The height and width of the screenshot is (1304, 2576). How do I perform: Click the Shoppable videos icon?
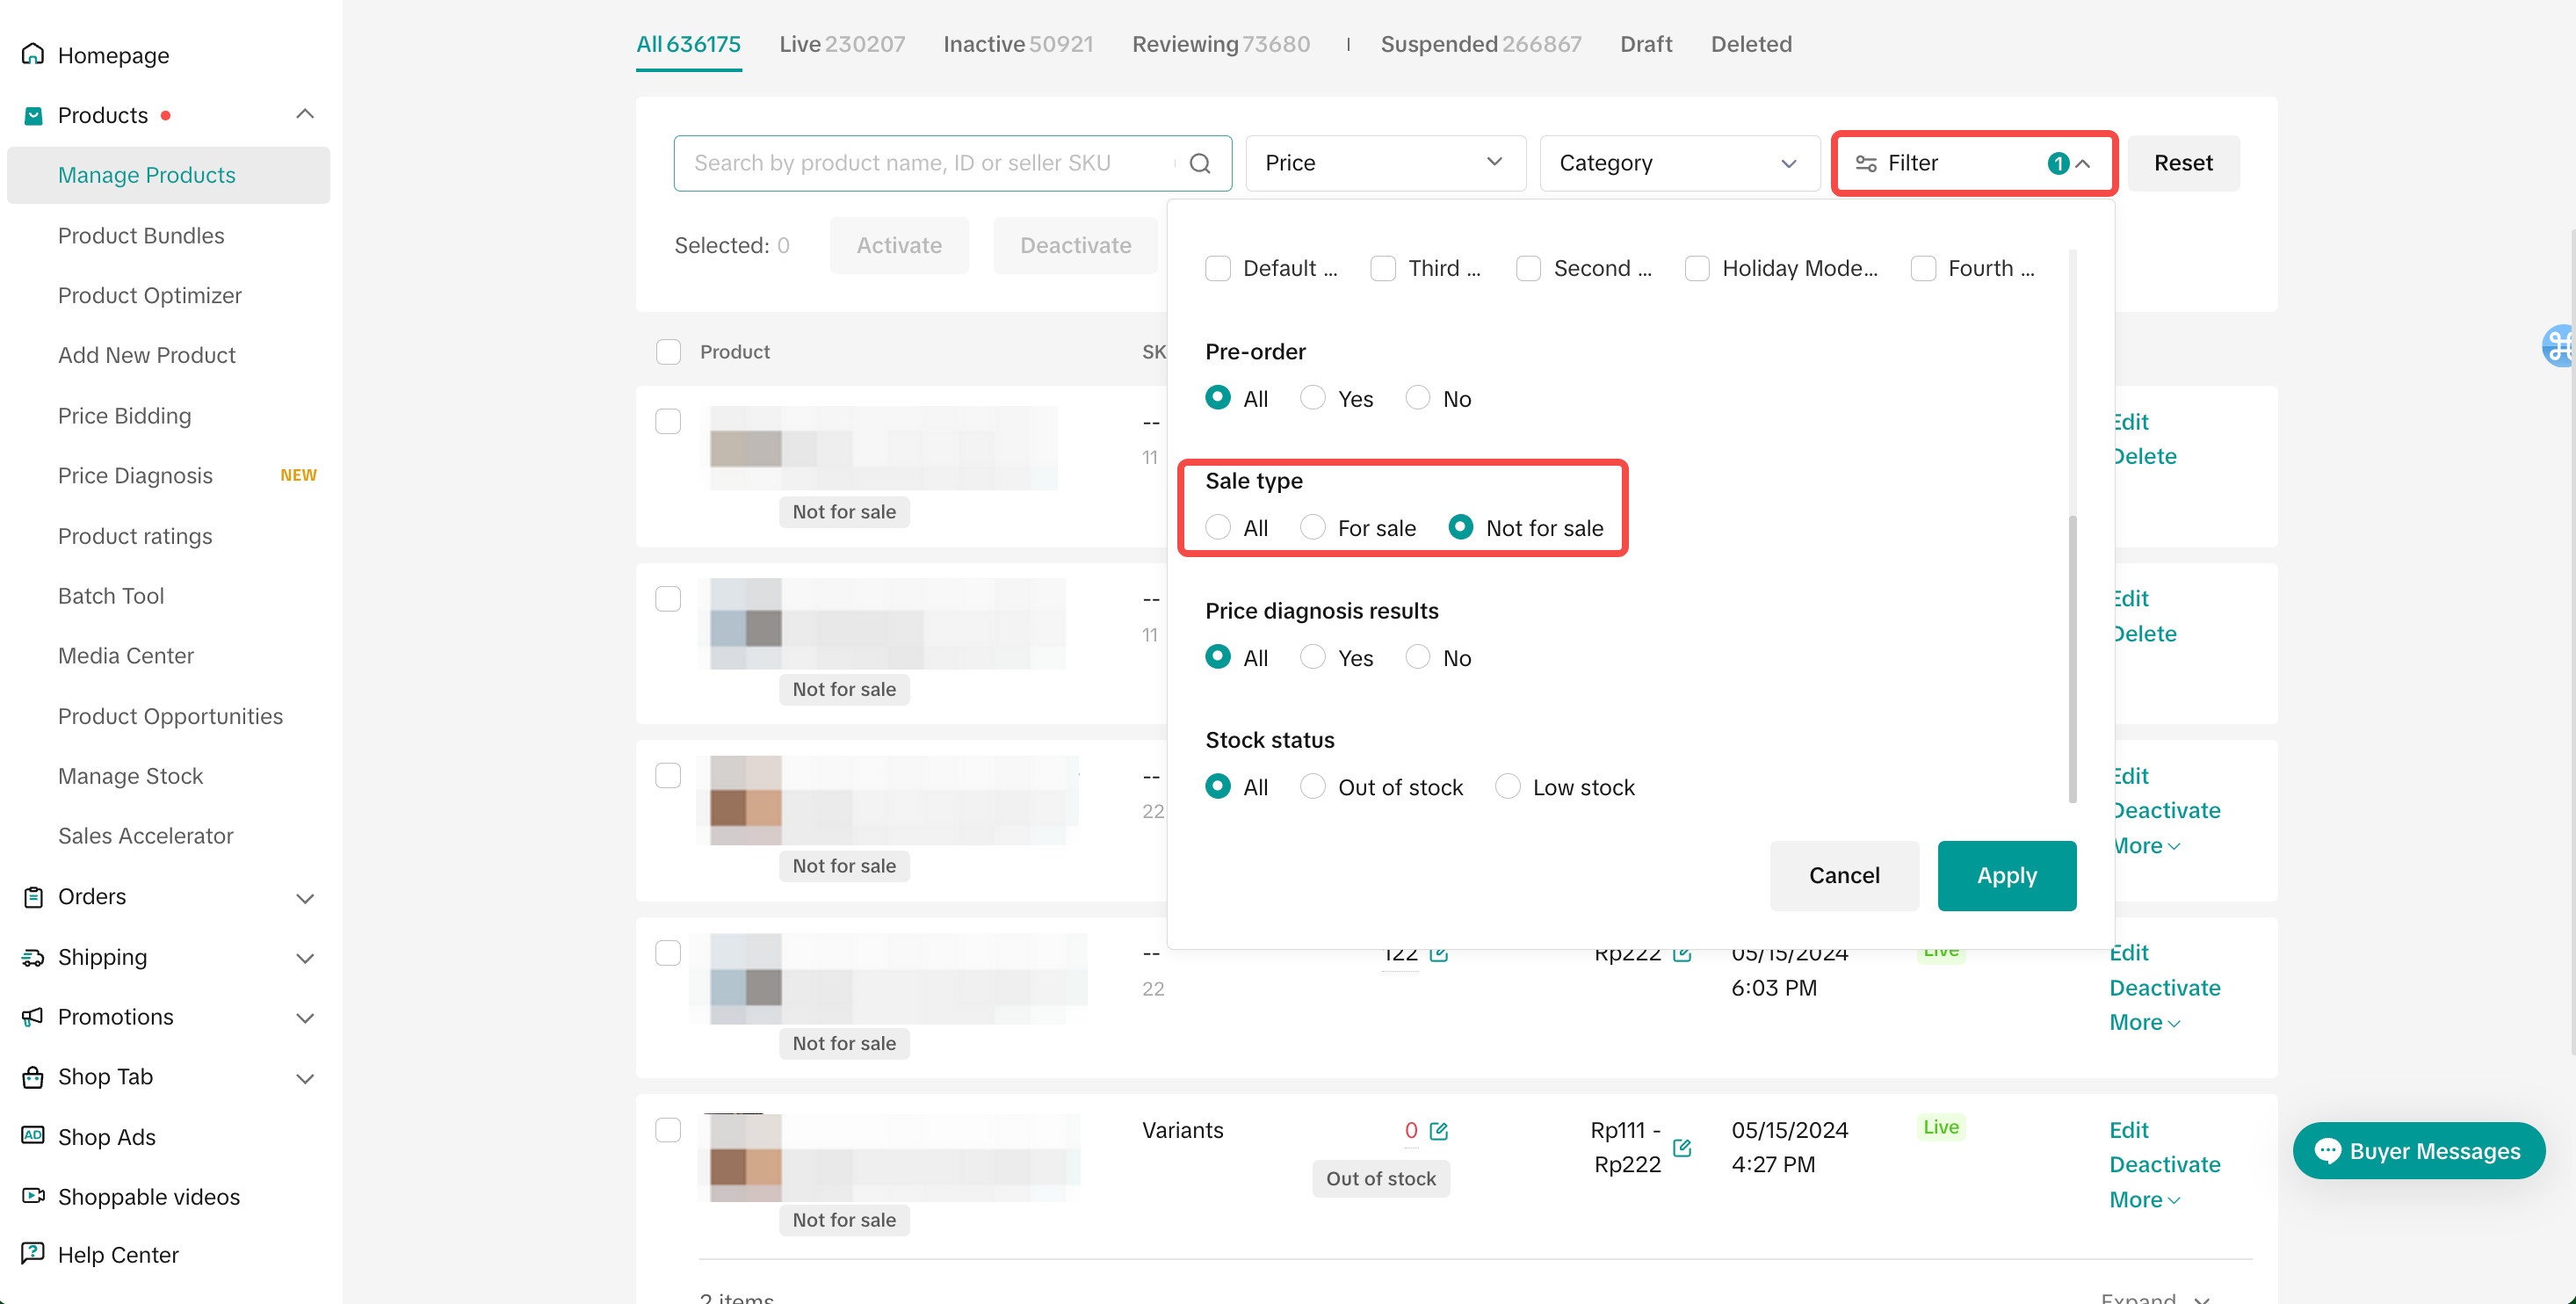coord(33,1195)
